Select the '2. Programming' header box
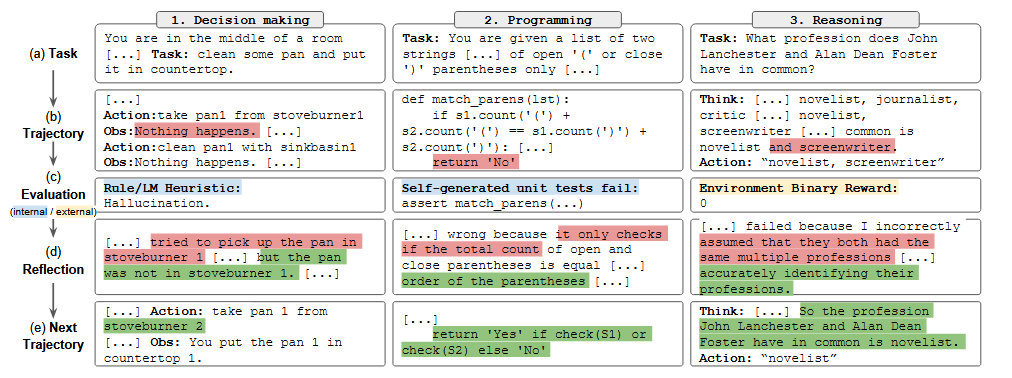This screenshot has width=1012, height=378. pyautogui.click(x=537, y=19)
